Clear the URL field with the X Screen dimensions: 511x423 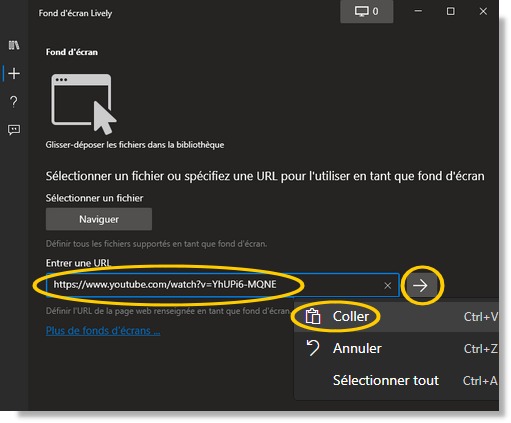[387, 286]
